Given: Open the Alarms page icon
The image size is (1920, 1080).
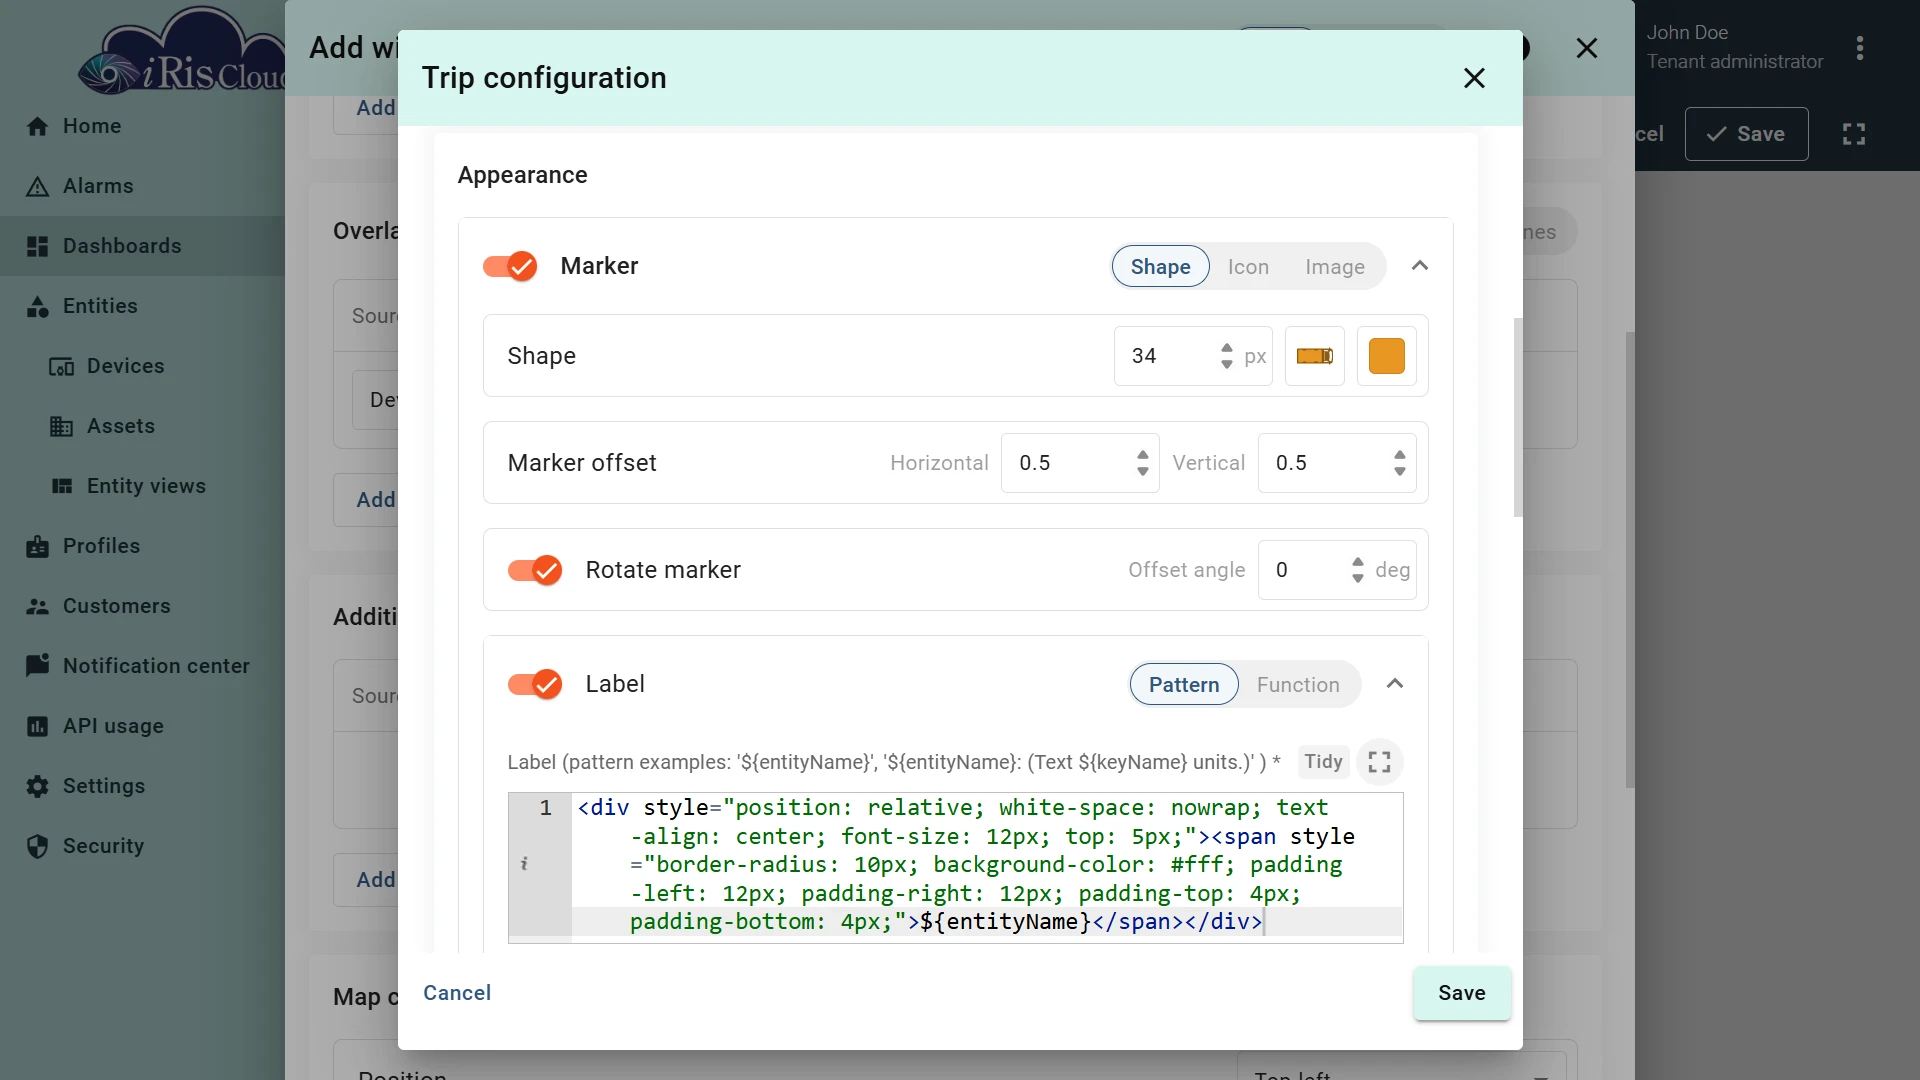Looking at the screenshot, I should (x=37, y=186).
